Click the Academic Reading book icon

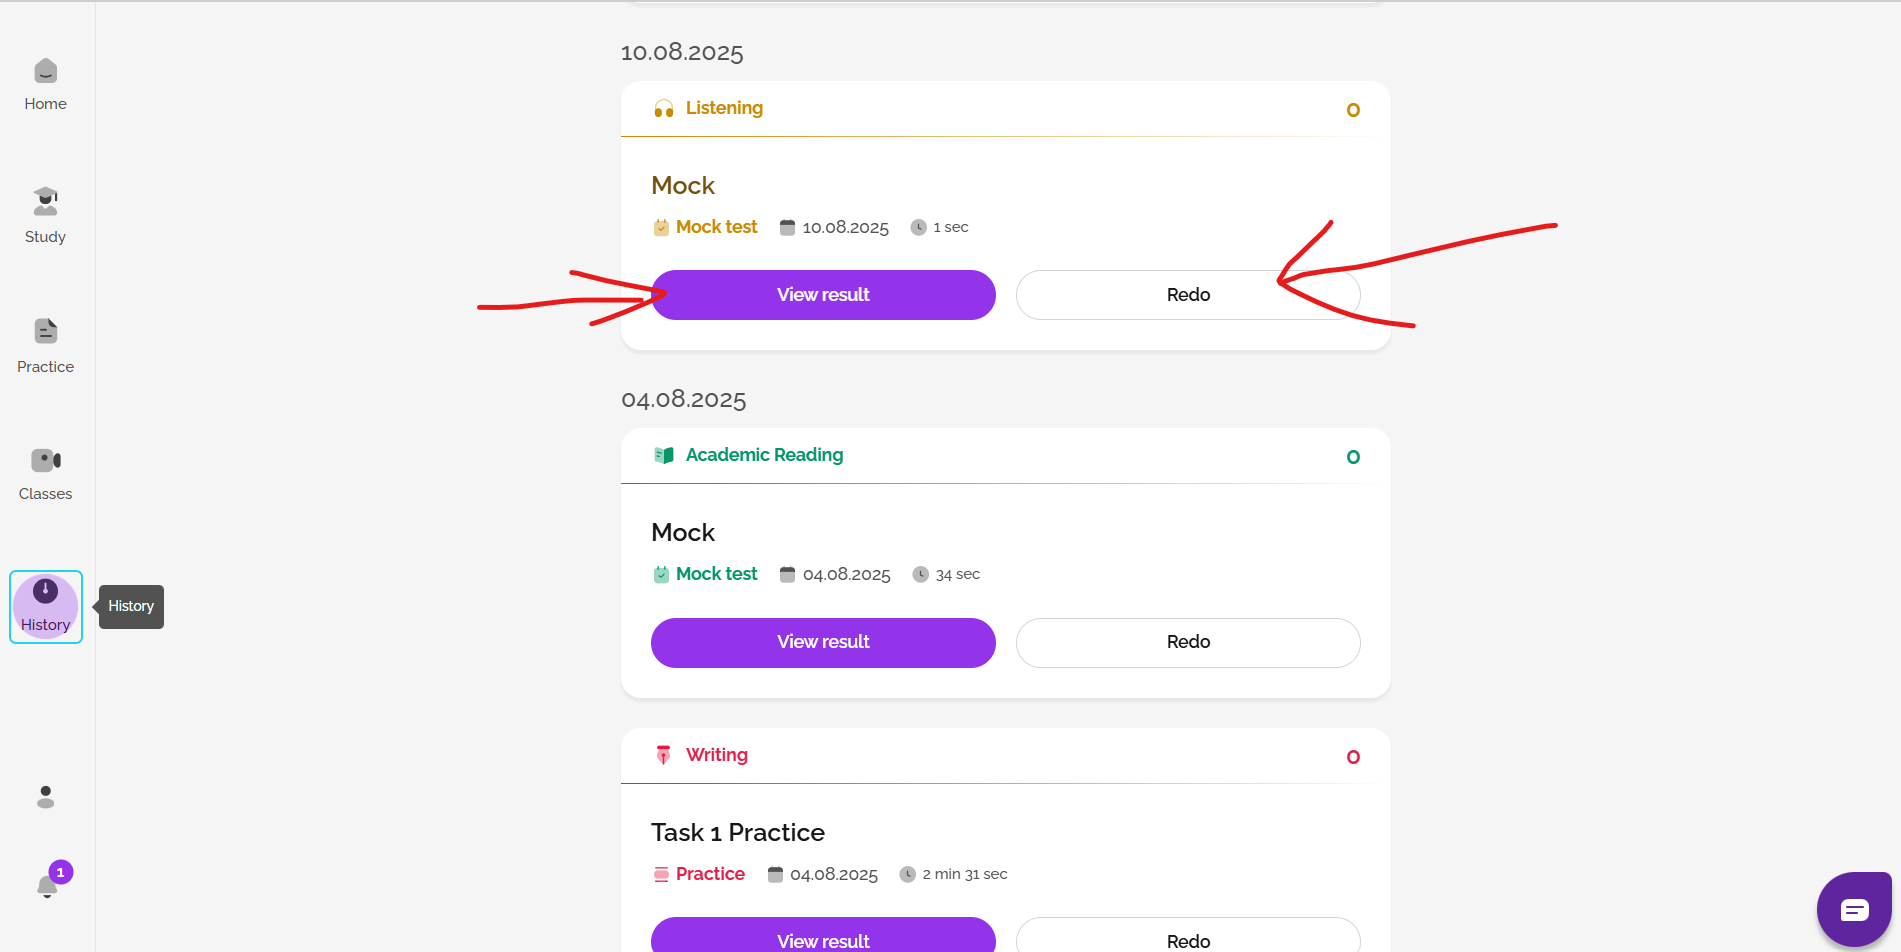click(x=663, y=456)
